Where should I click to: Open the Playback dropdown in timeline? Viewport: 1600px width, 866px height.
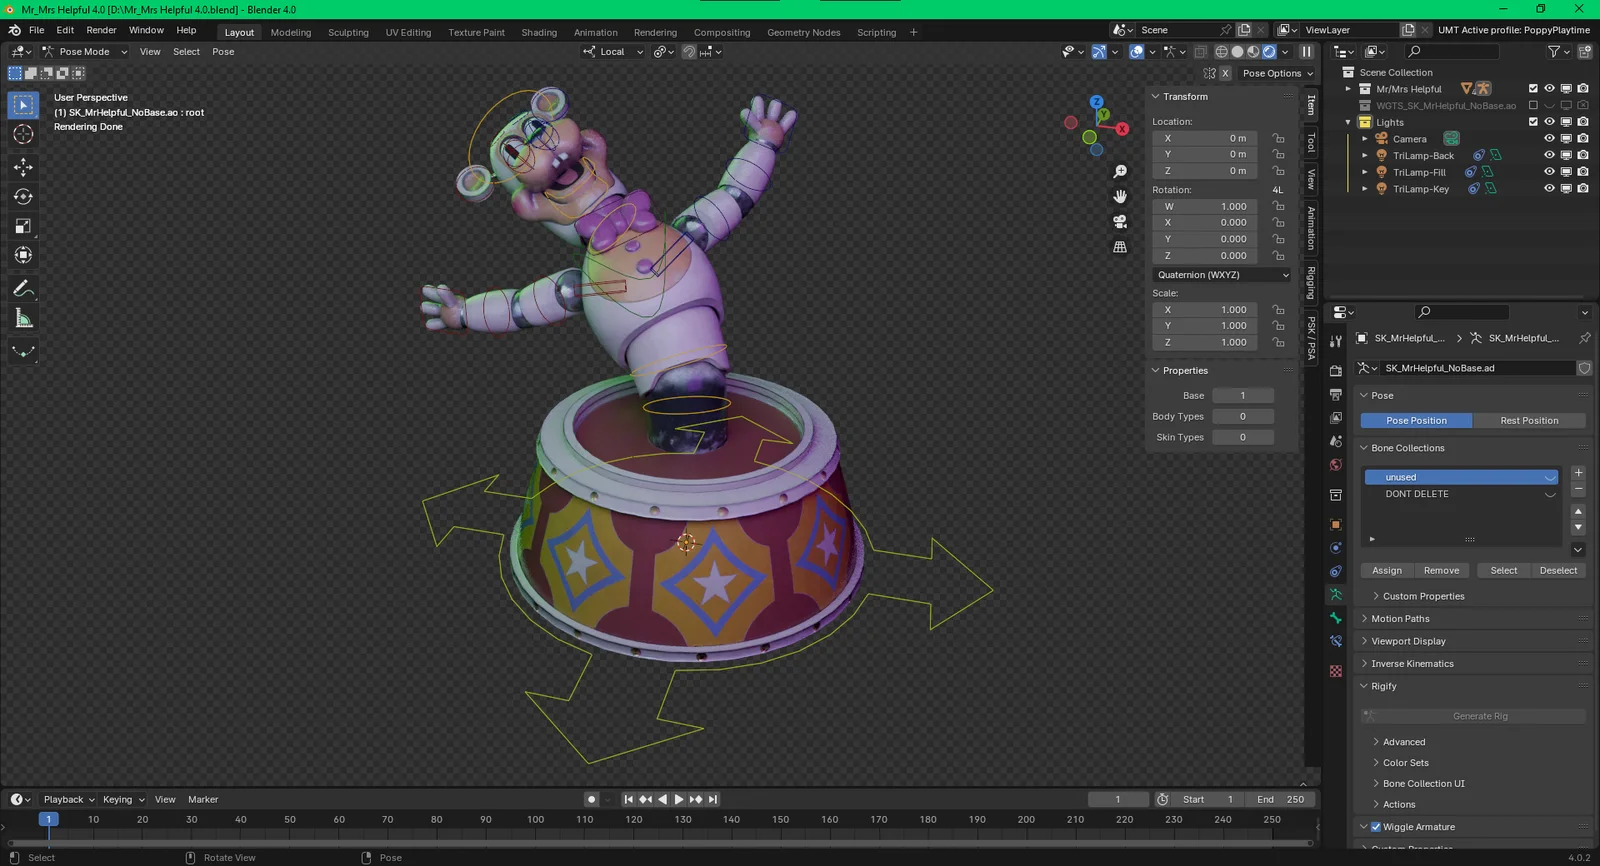[69, 799]
